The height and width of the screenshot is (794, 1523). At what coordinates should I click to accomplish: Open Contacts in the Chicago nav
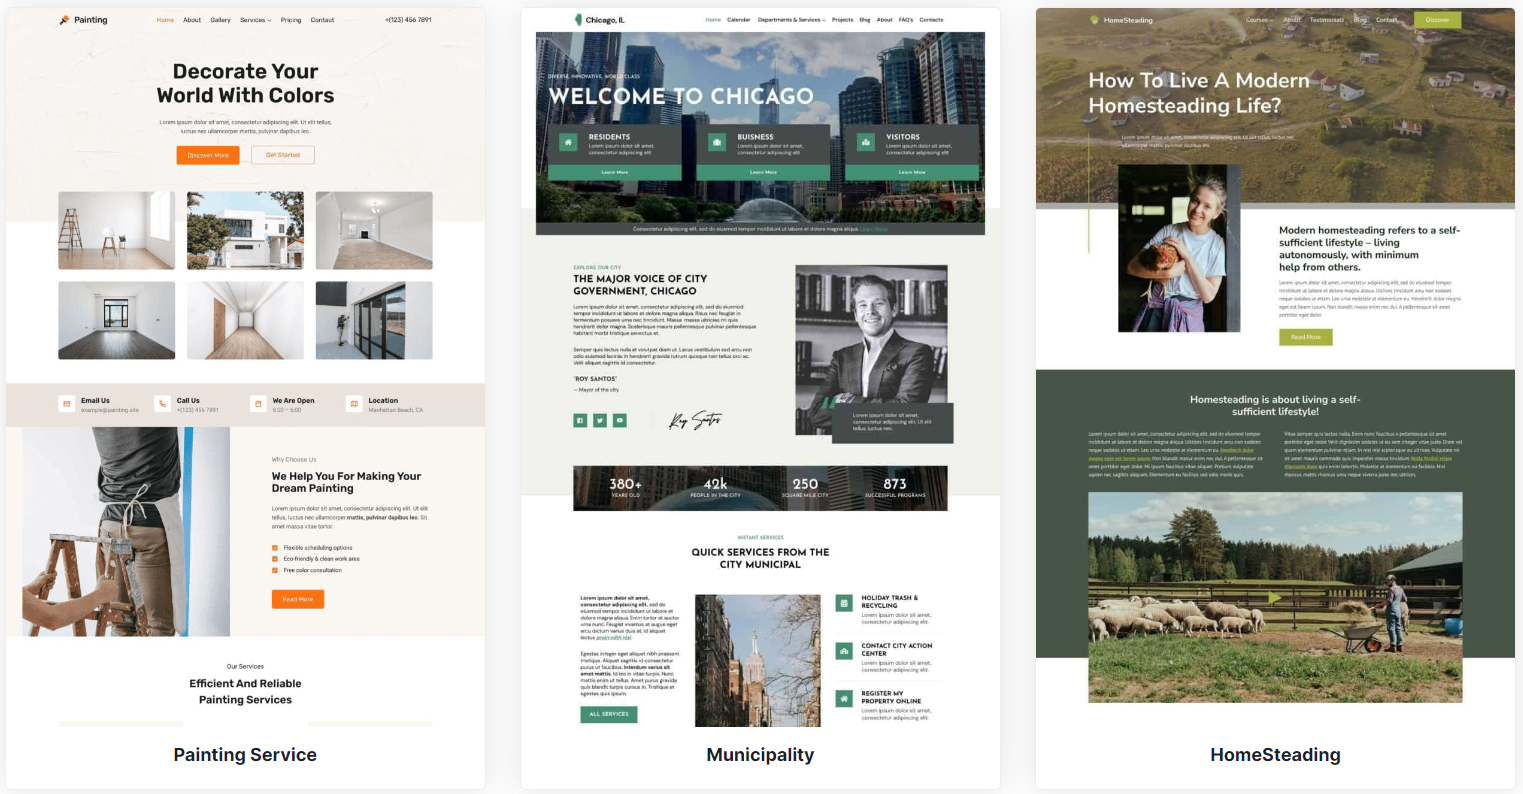931,20
